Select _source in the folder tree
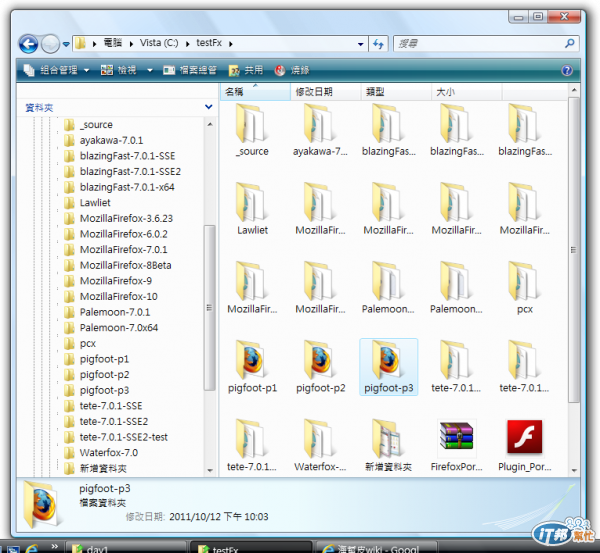The height and width of the screenshot is (553, 600). coord(96,125)
